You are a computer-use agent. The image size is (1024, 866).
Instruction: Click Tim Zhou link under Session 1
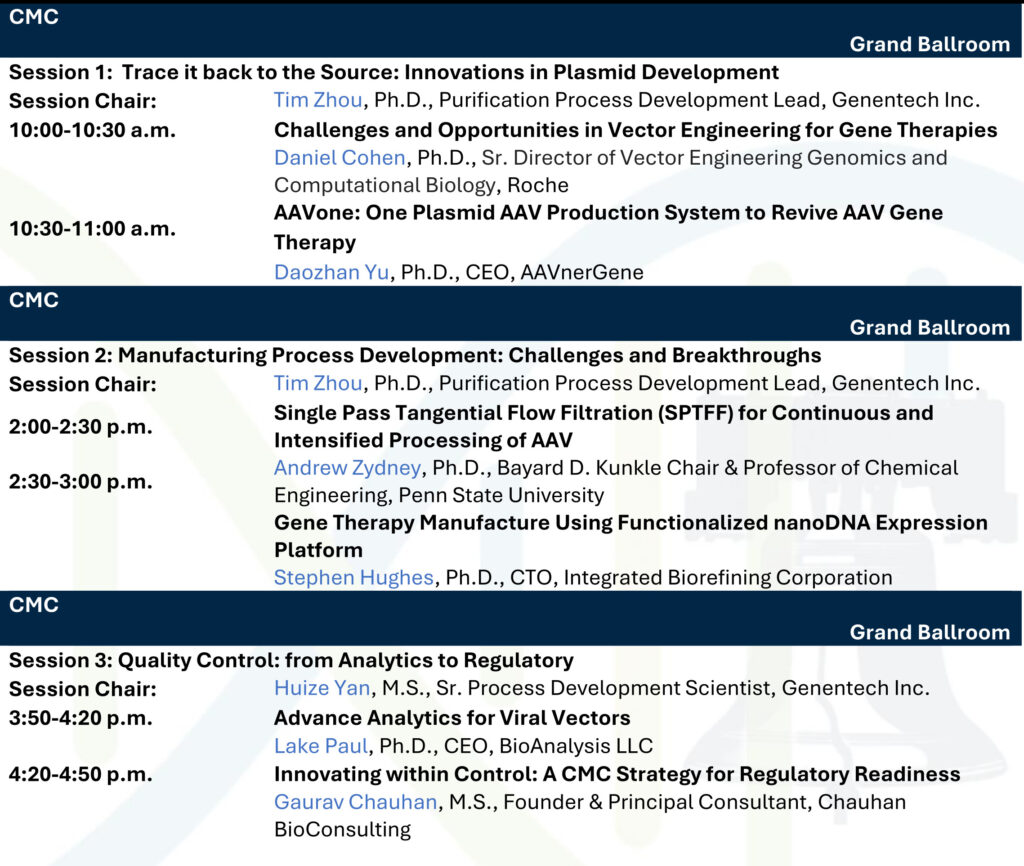[x=318, y=100]
